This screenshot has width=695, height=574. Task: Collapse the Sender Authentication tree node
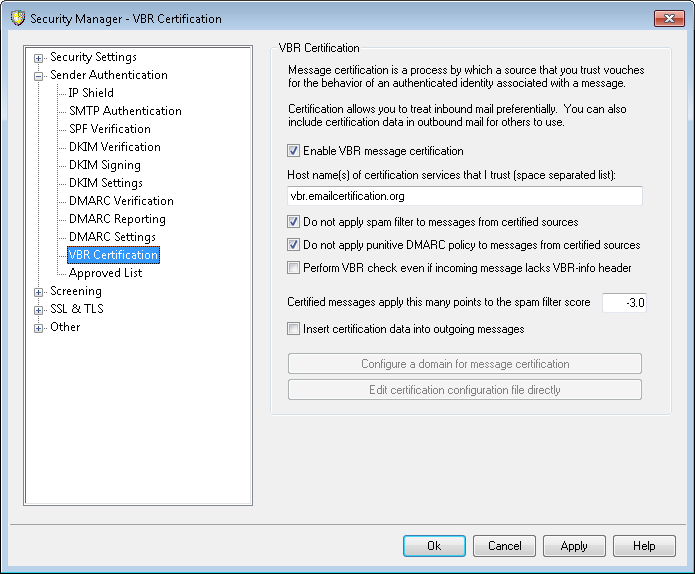coord(39,76)
